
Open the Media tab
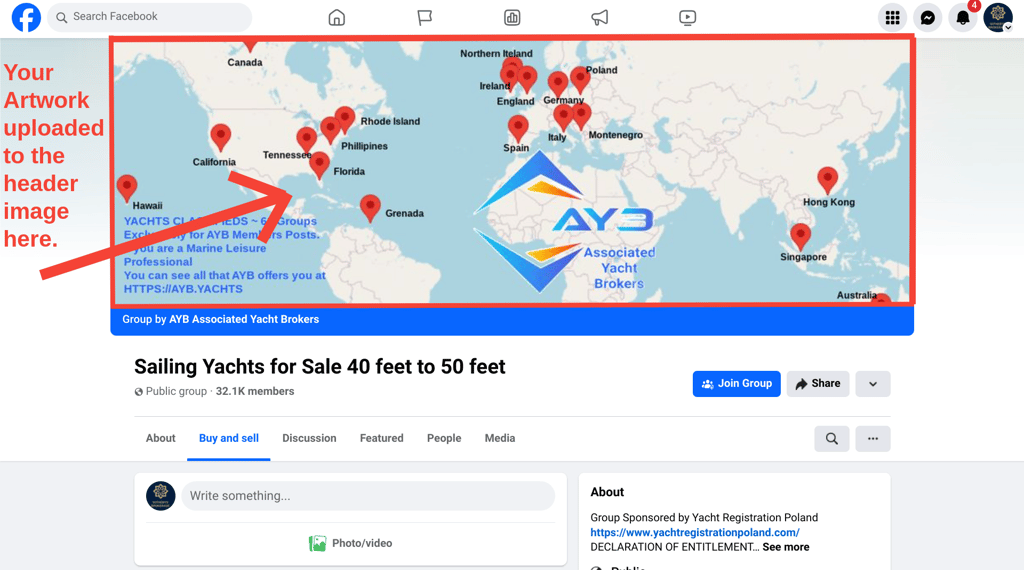pos(500,438)
